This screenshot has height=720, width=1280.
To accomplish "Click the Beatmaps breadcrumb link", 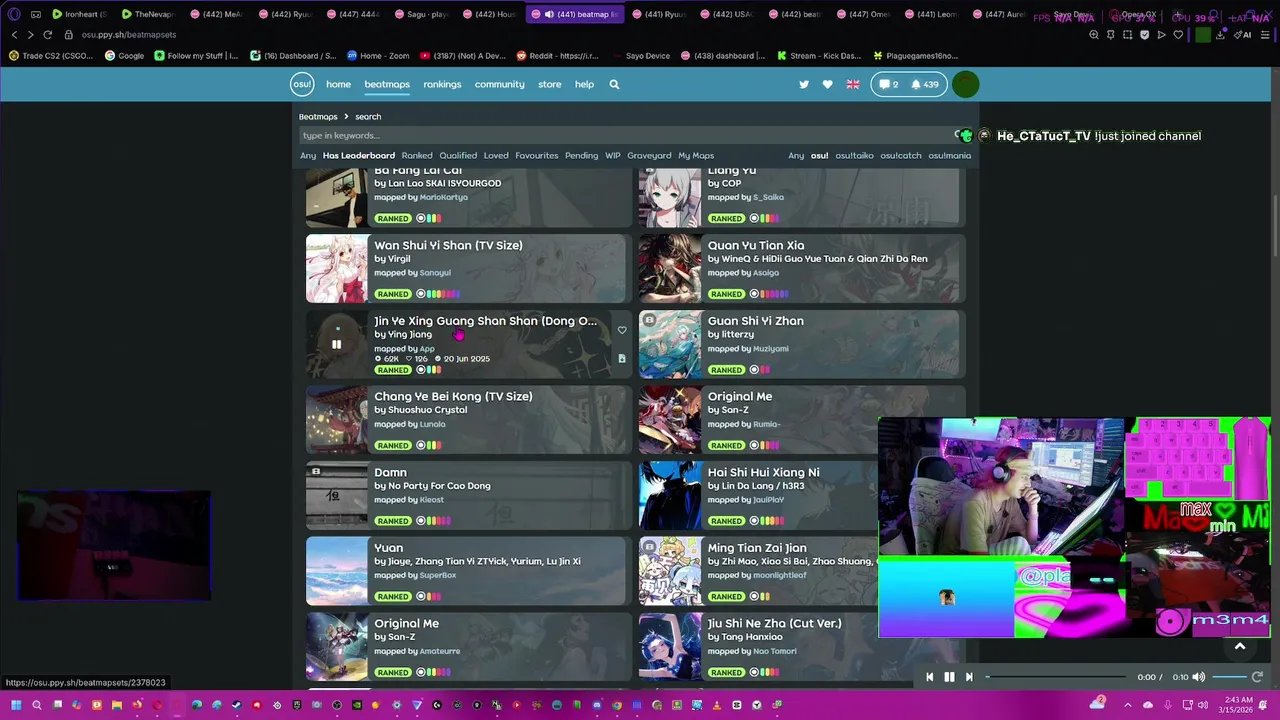I will point(318,117).
